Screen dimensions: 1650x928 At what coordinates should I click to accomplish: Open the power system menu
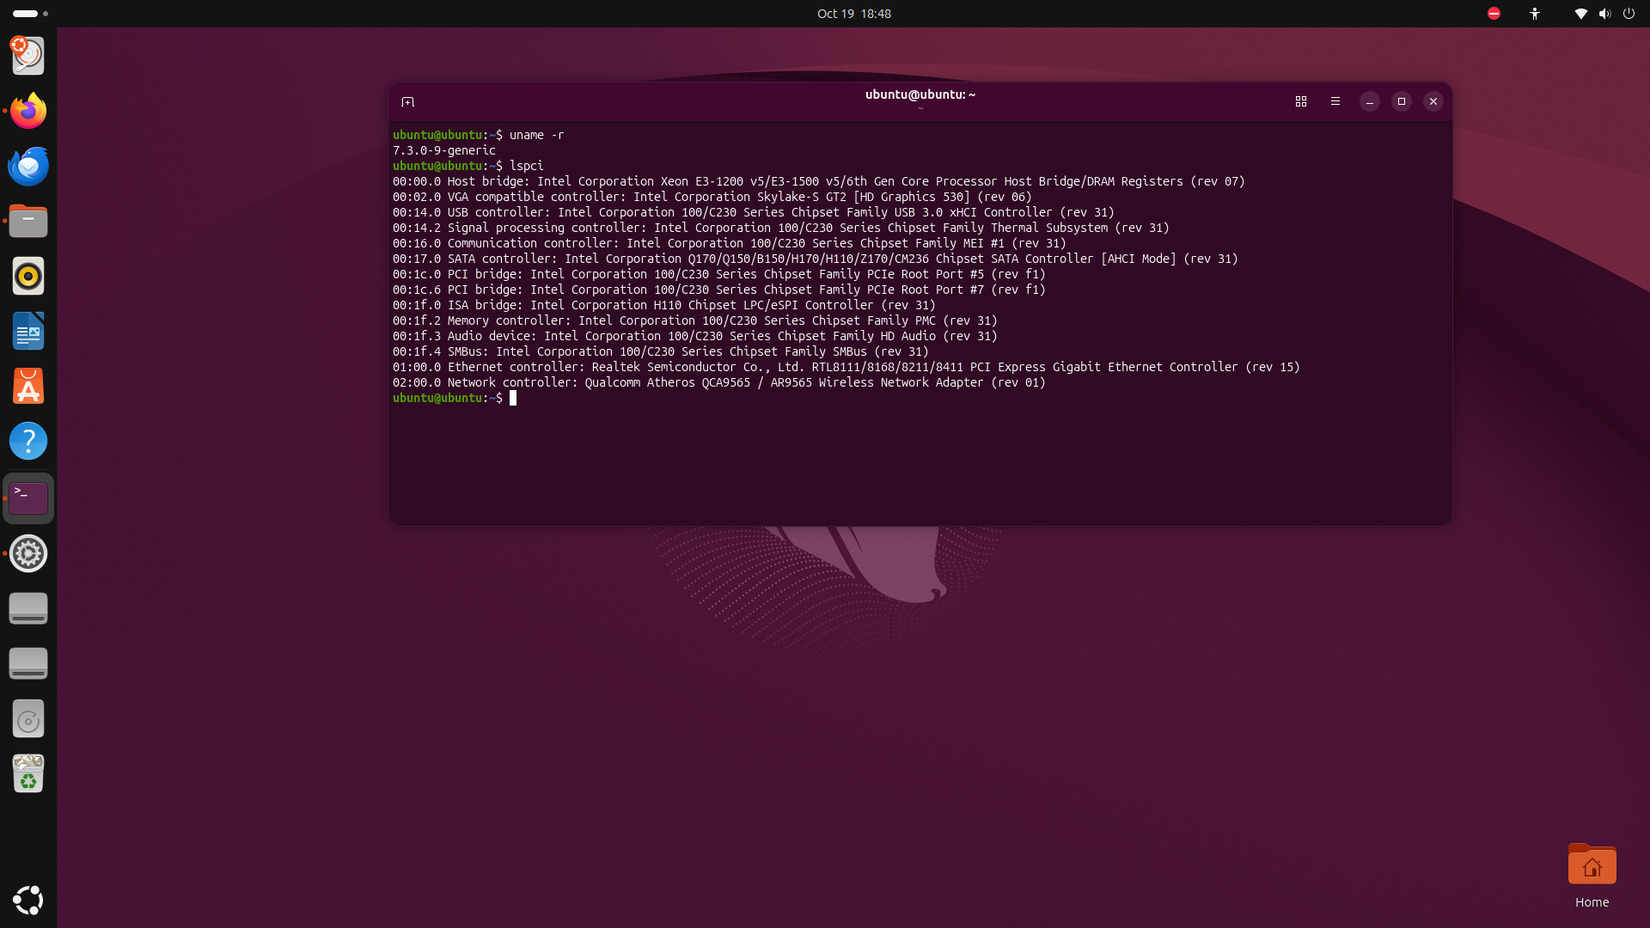click(1629, 13)
